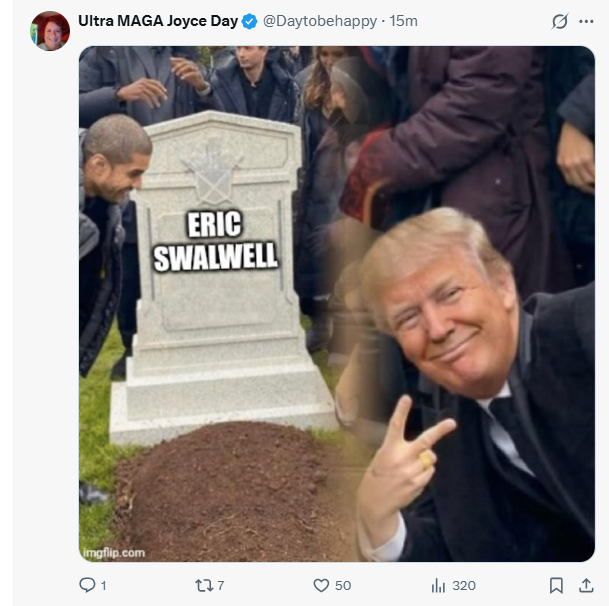Open the More options ellipsis menu

586,22
